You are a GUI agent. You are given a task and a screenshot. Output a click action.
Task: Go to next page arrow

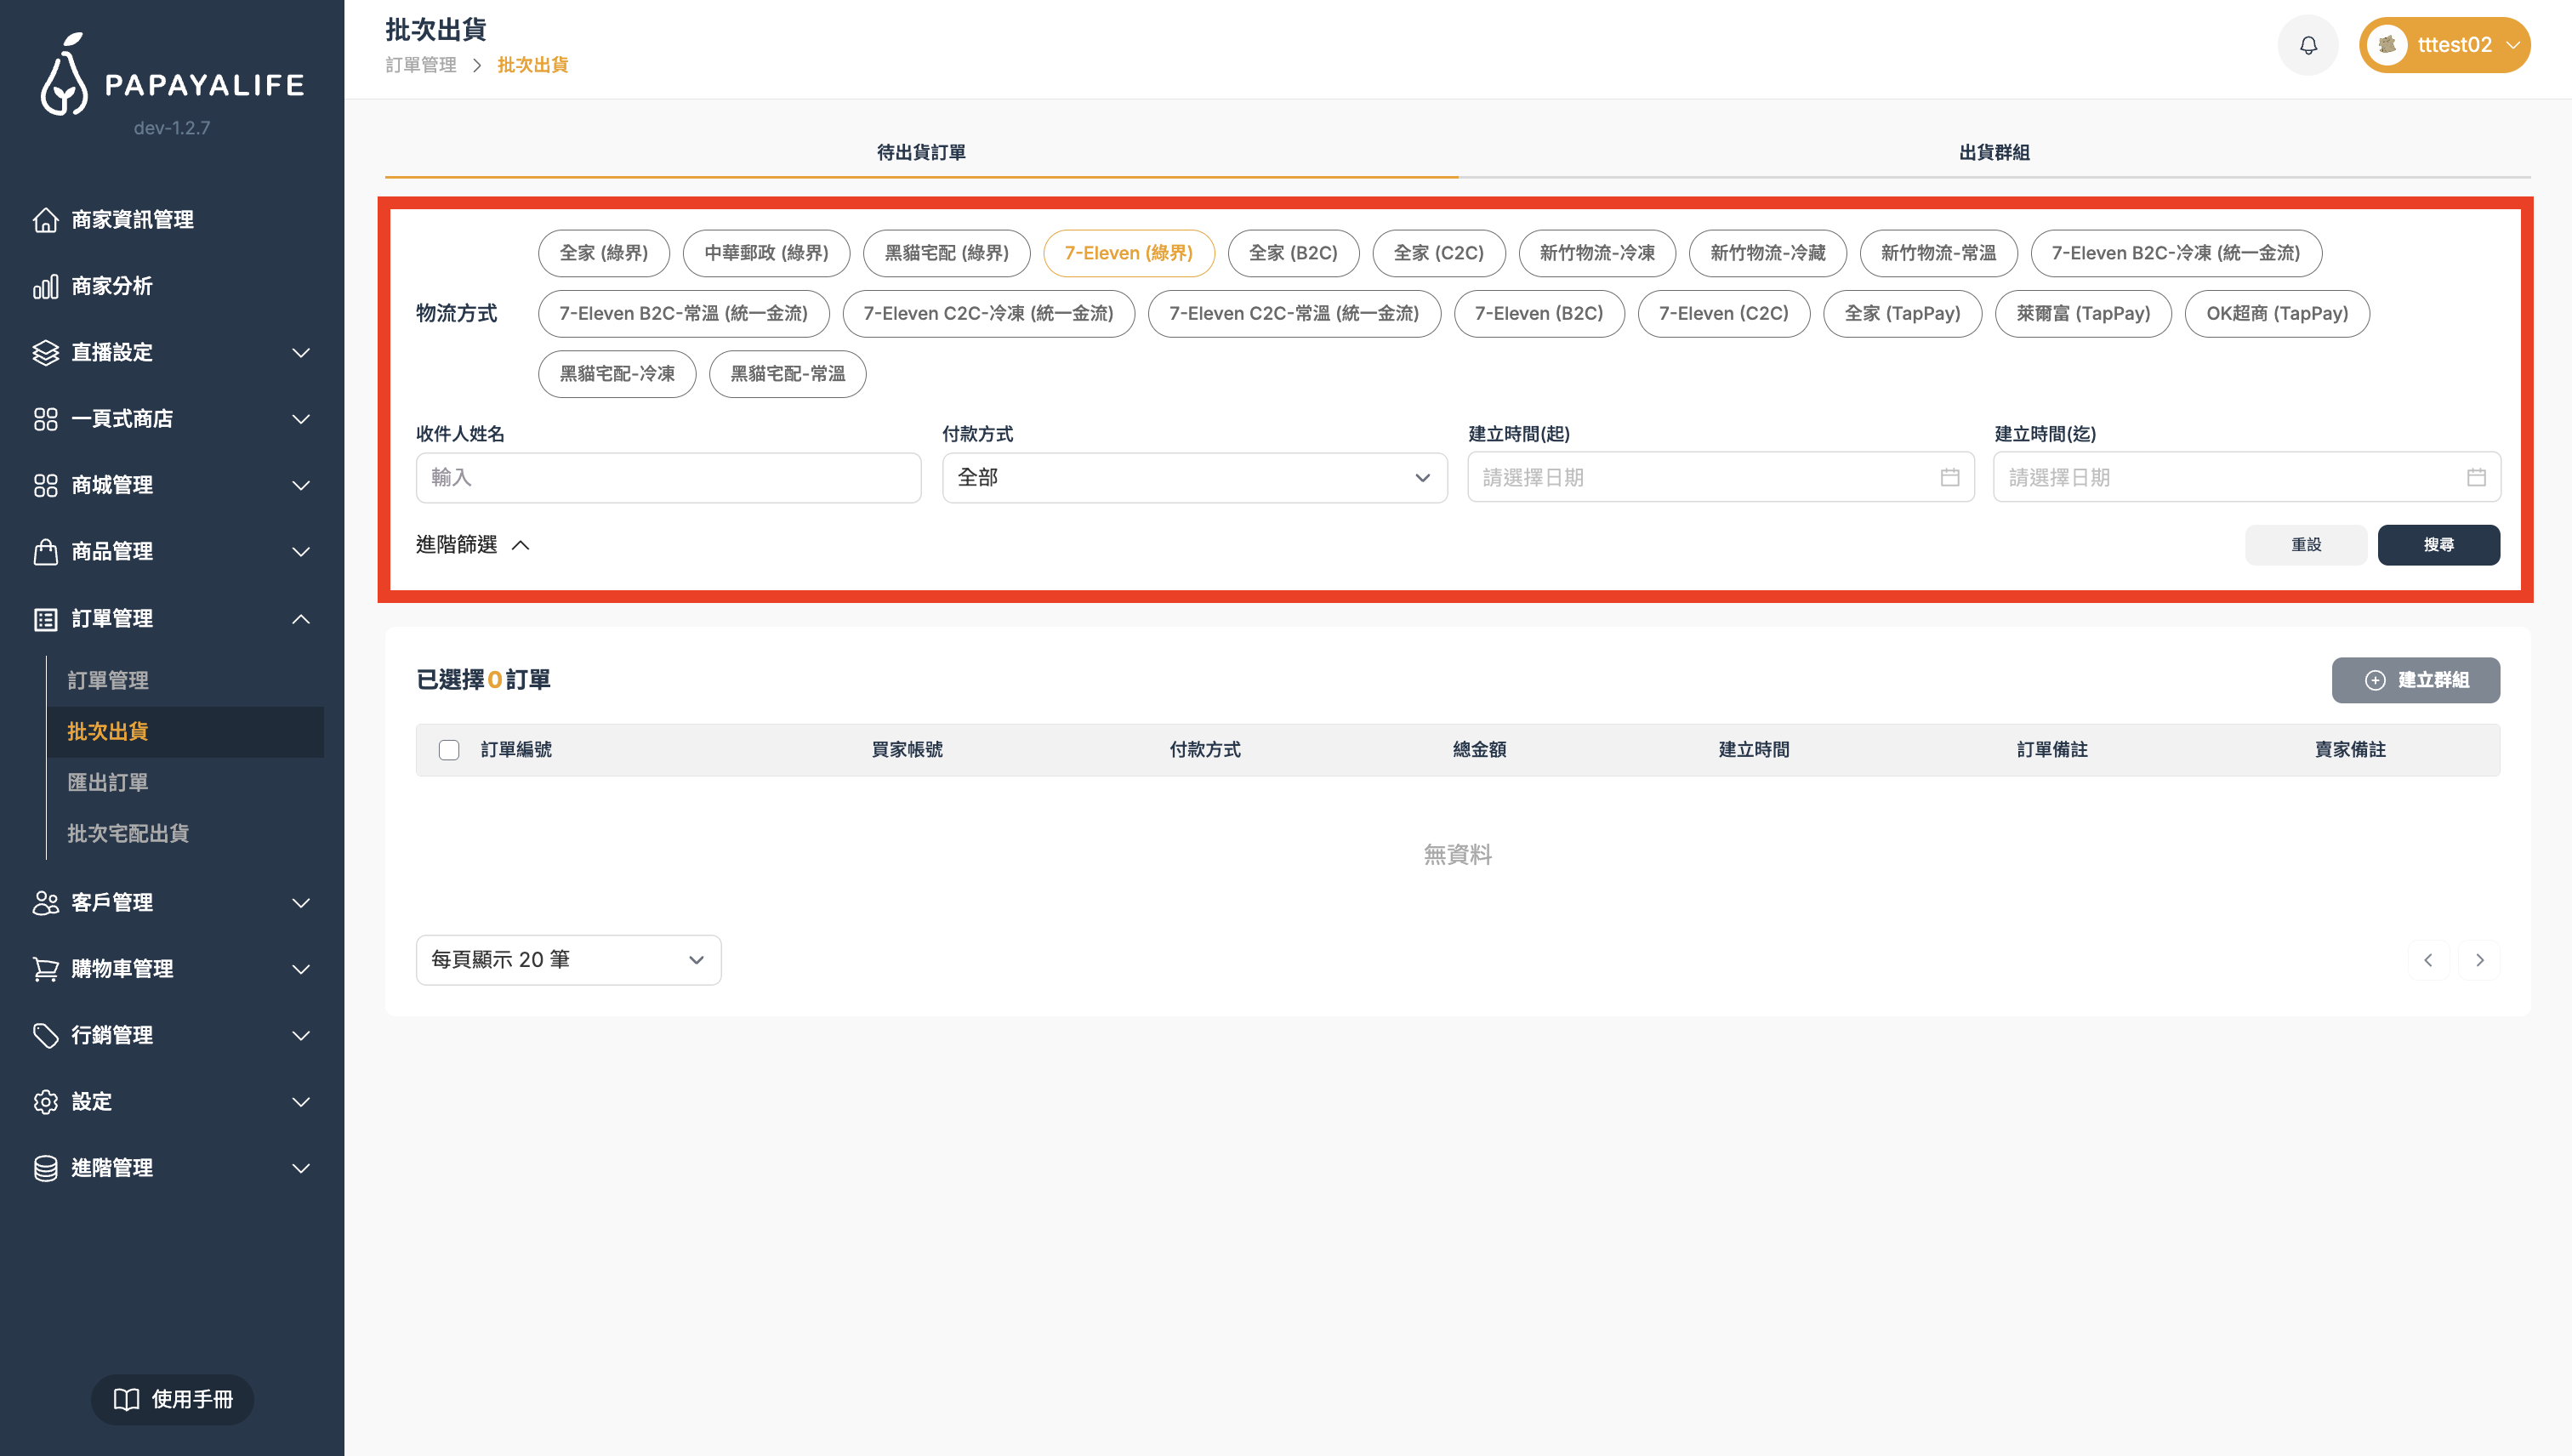coord(2479,960)
